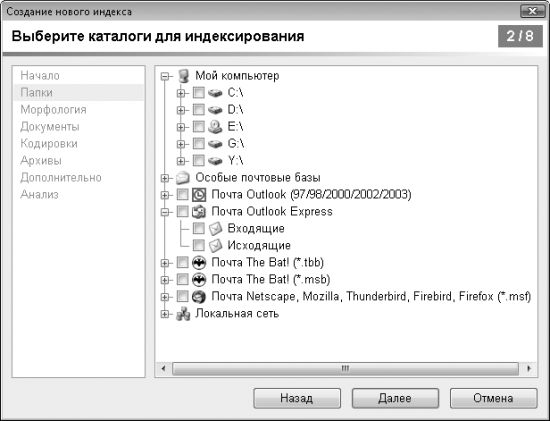
Task: Click the horizontal scrollbar thumb
Action: pyautogui.click(x=345, y=369)
